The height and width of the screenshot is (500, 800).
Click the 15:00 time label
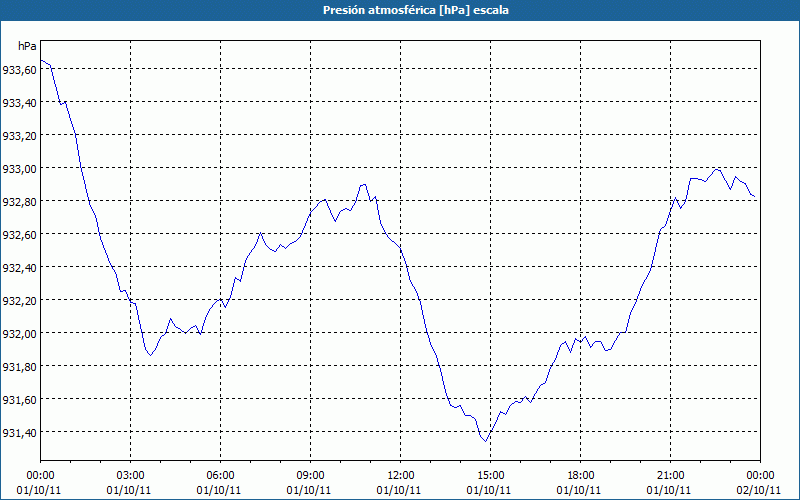490,476
